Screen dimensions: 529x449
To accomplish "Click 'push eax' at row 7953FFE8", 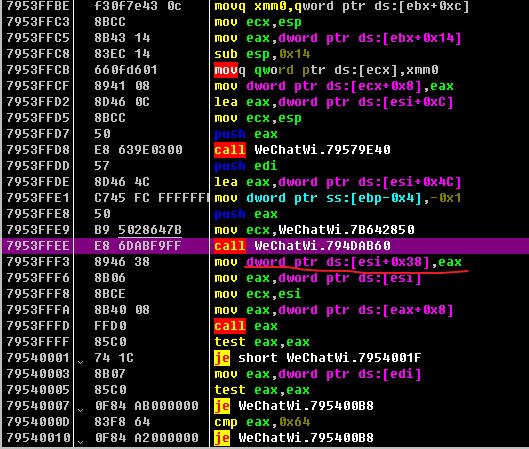I will [x=246, y=214].
